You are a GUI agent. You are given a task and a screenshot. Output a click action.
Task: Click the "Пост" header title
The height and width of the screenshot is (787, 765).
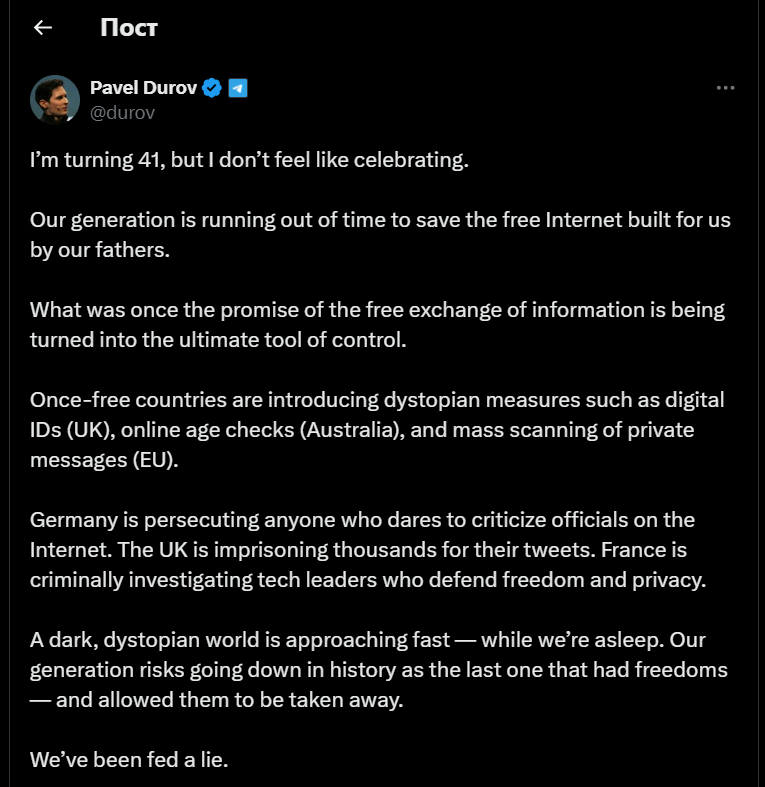click(129, 28)
